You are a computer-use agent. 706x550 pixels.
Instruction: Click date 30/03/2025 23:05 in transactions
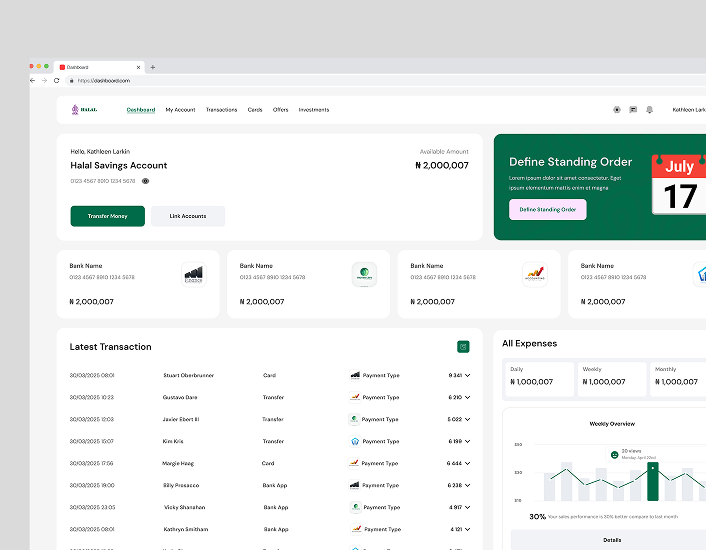[92, 507]
